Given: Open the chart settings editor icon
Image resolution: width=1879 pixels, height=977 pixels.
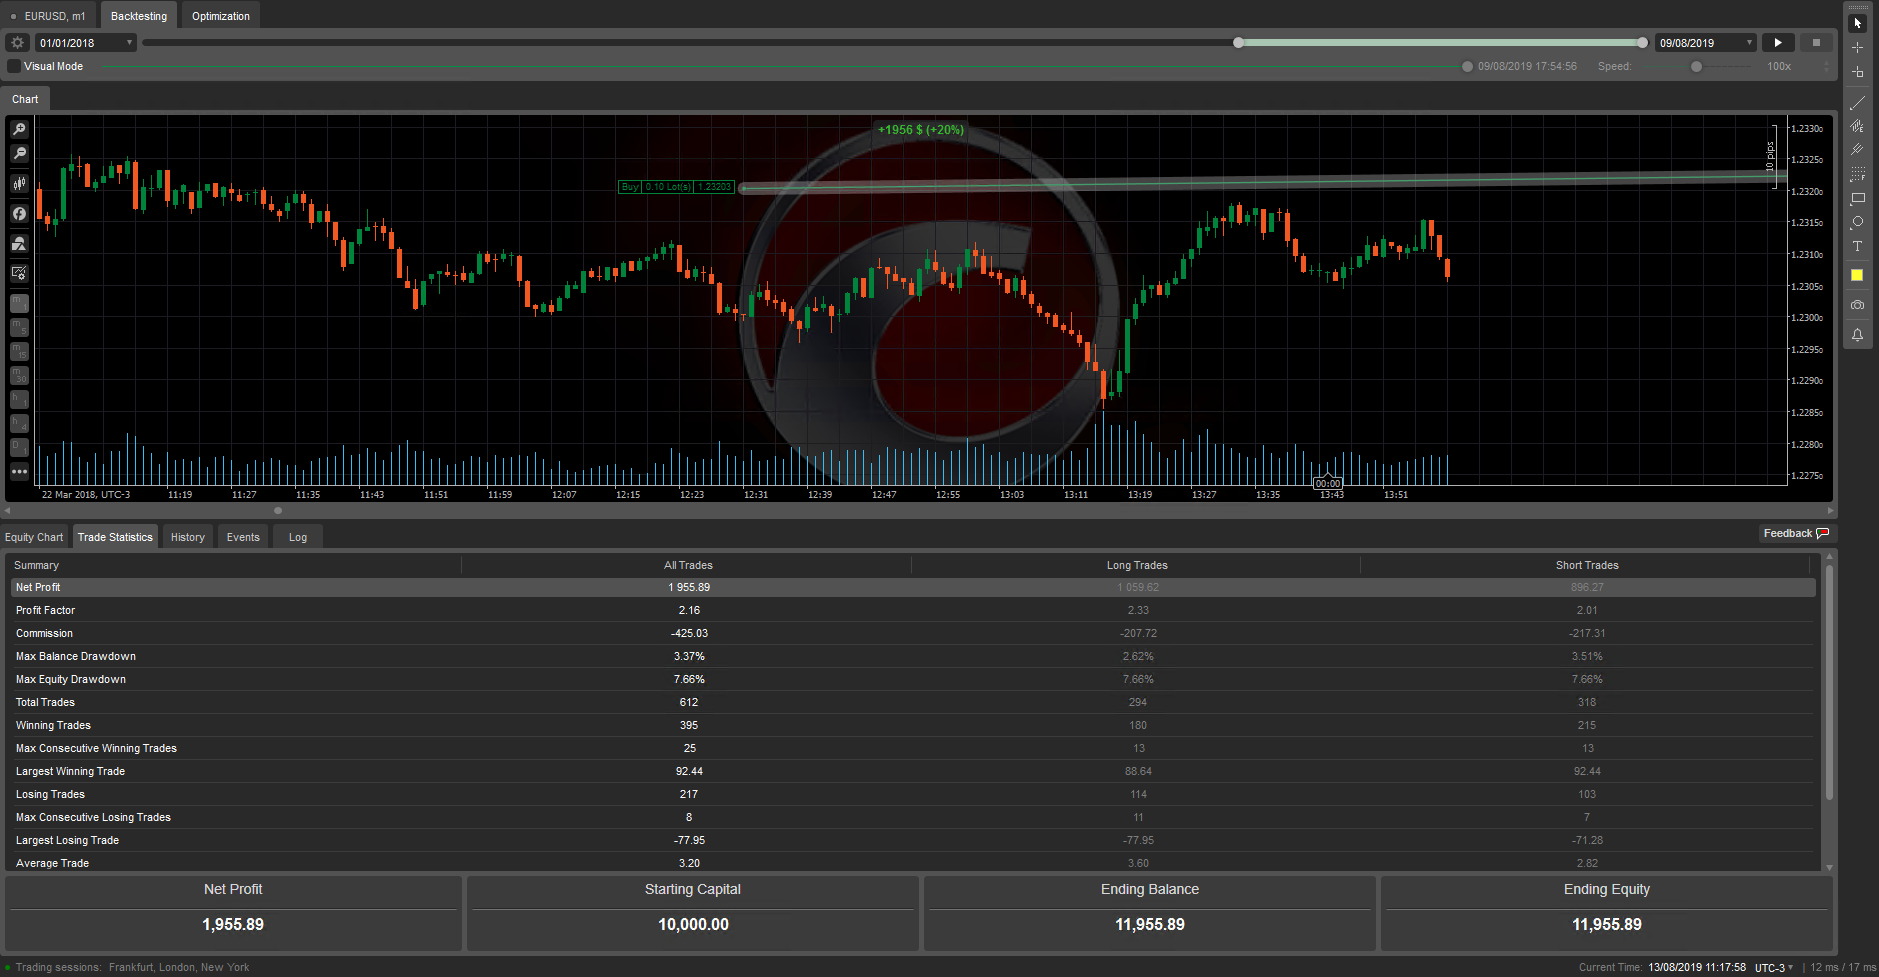Looking at the screenshot, I should click(19, 273).
